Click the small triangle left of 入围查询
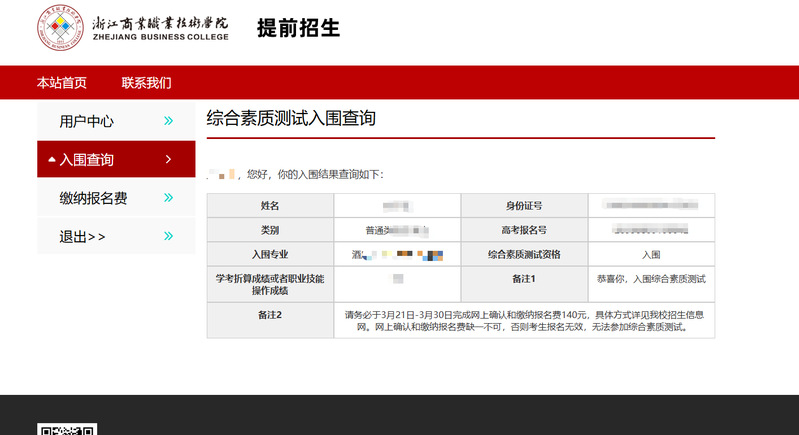 [x=51, y=159]
